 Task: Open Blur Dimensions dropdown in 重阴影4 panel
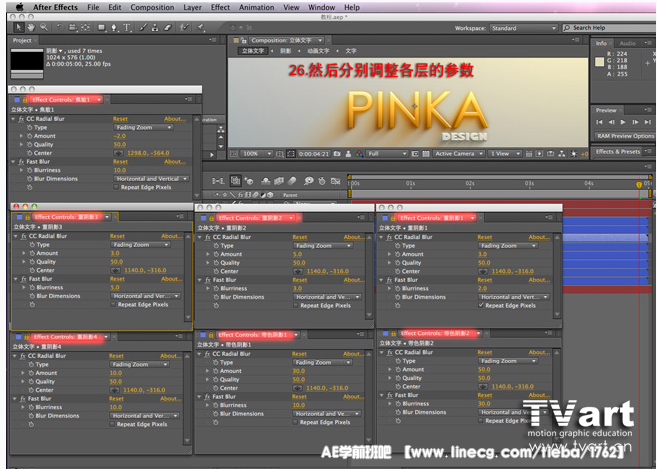144,416
